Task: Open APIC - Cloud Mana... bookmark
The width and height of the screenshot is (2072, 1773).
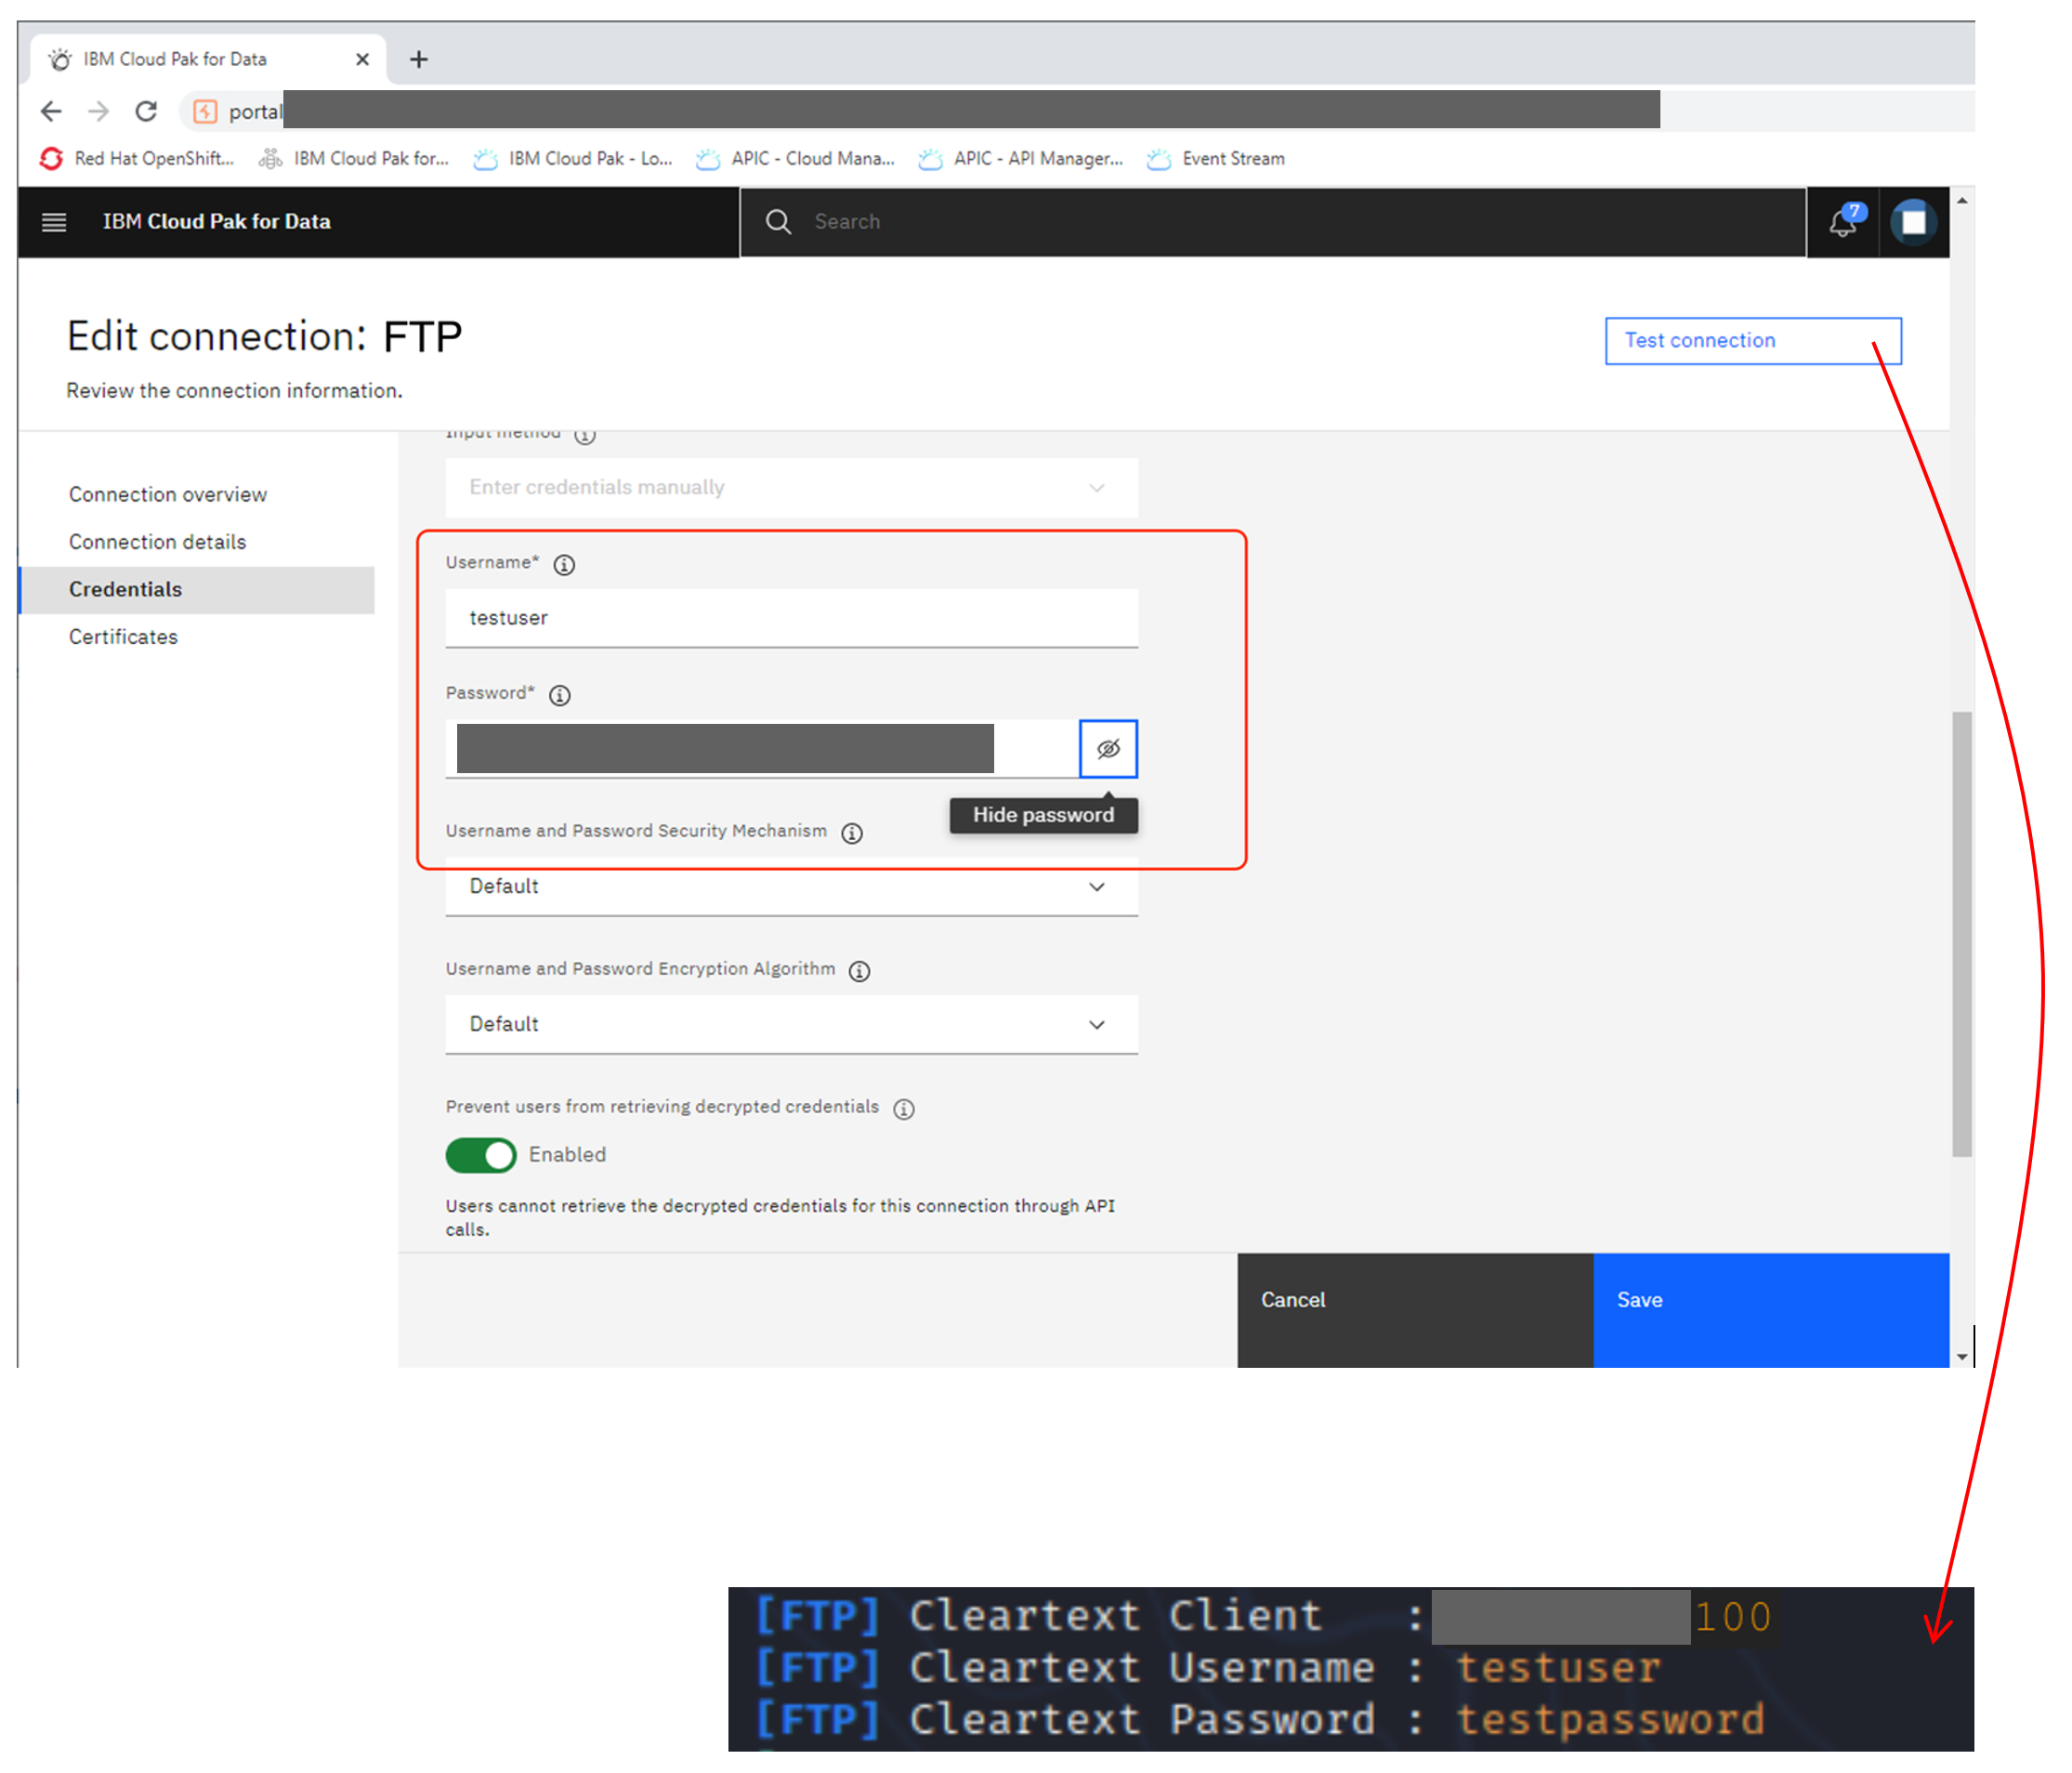Action: [x=796, y=159]
